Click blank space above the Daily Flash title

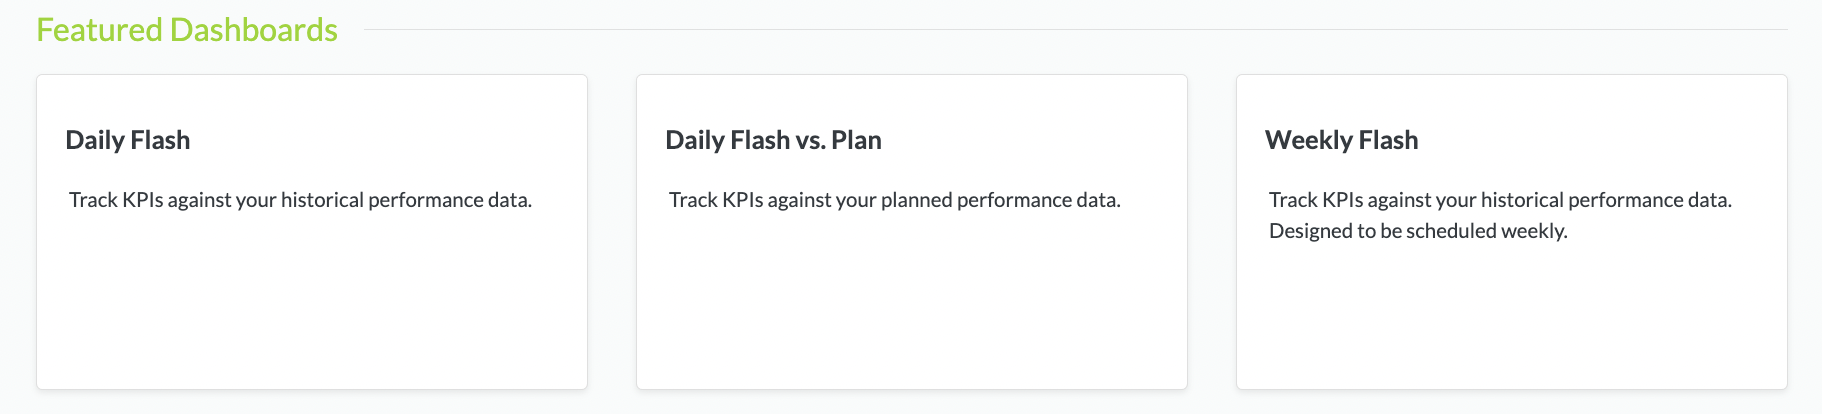pos(311,98)
